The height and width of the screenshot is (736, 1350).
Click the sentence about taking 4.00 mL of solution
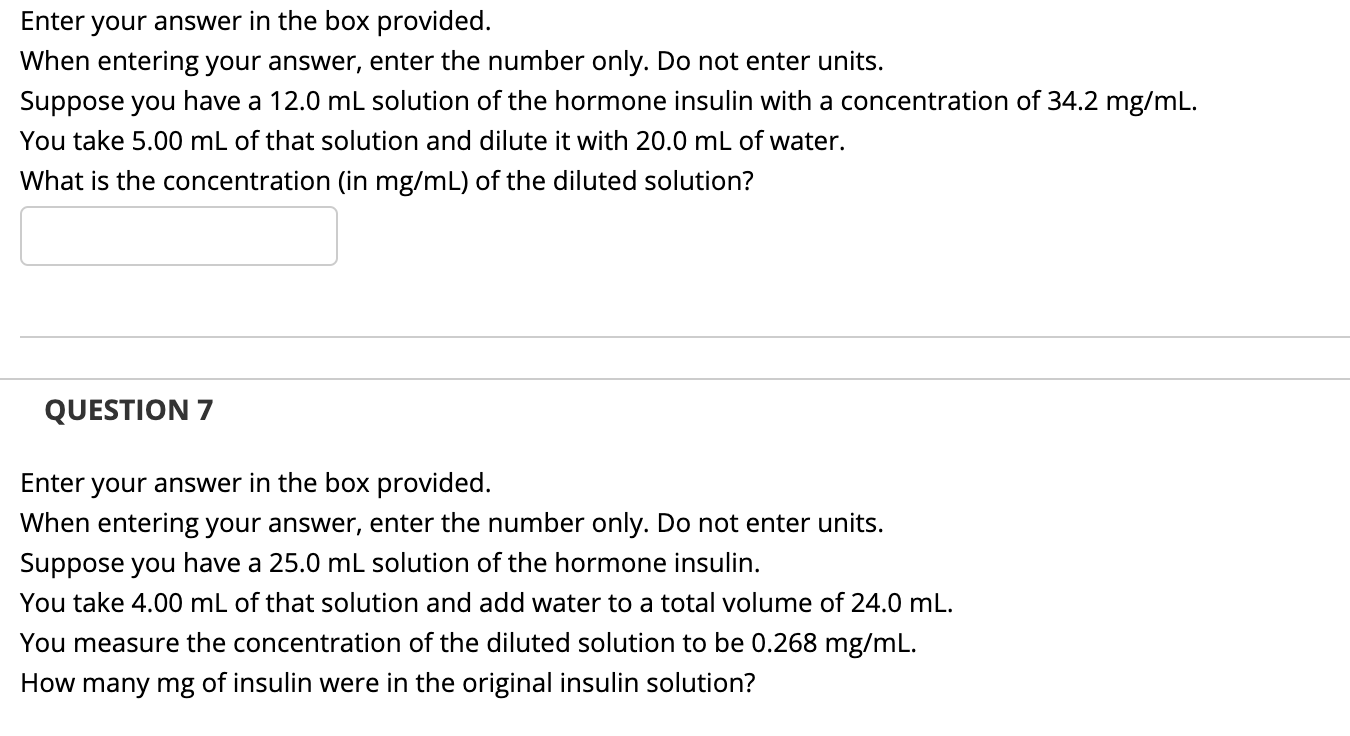click(486, 603)
